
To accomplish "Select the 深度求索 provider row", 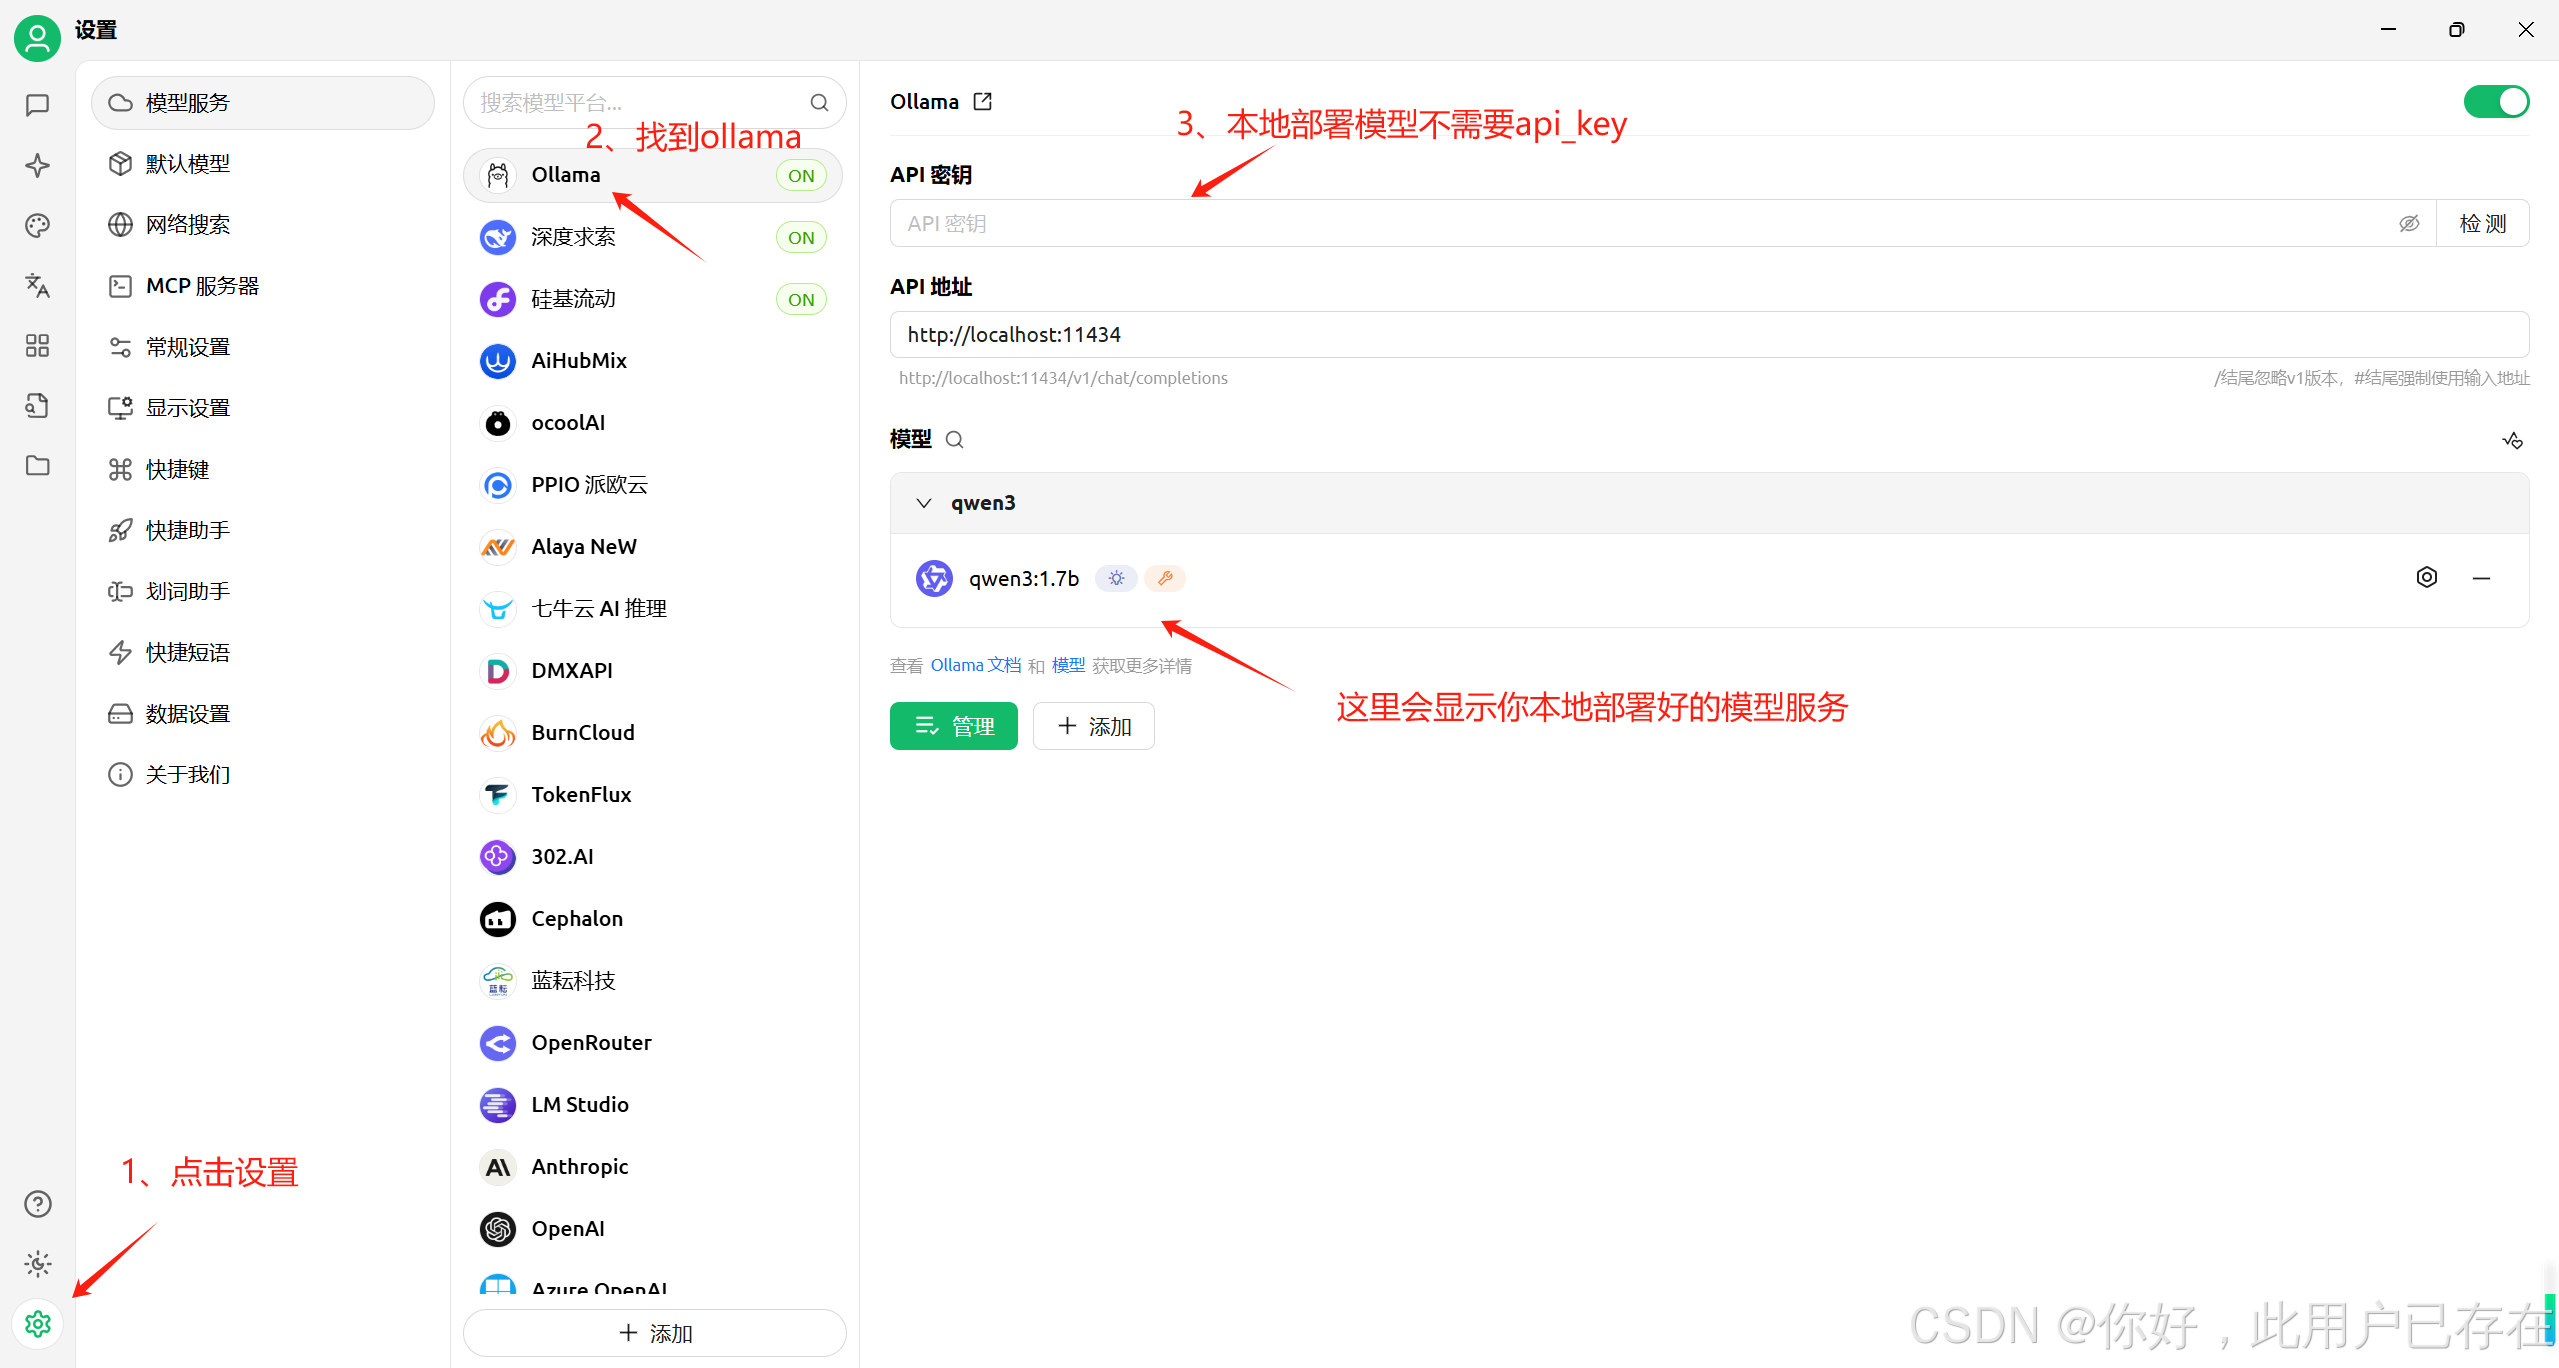I will click(653, 237).
